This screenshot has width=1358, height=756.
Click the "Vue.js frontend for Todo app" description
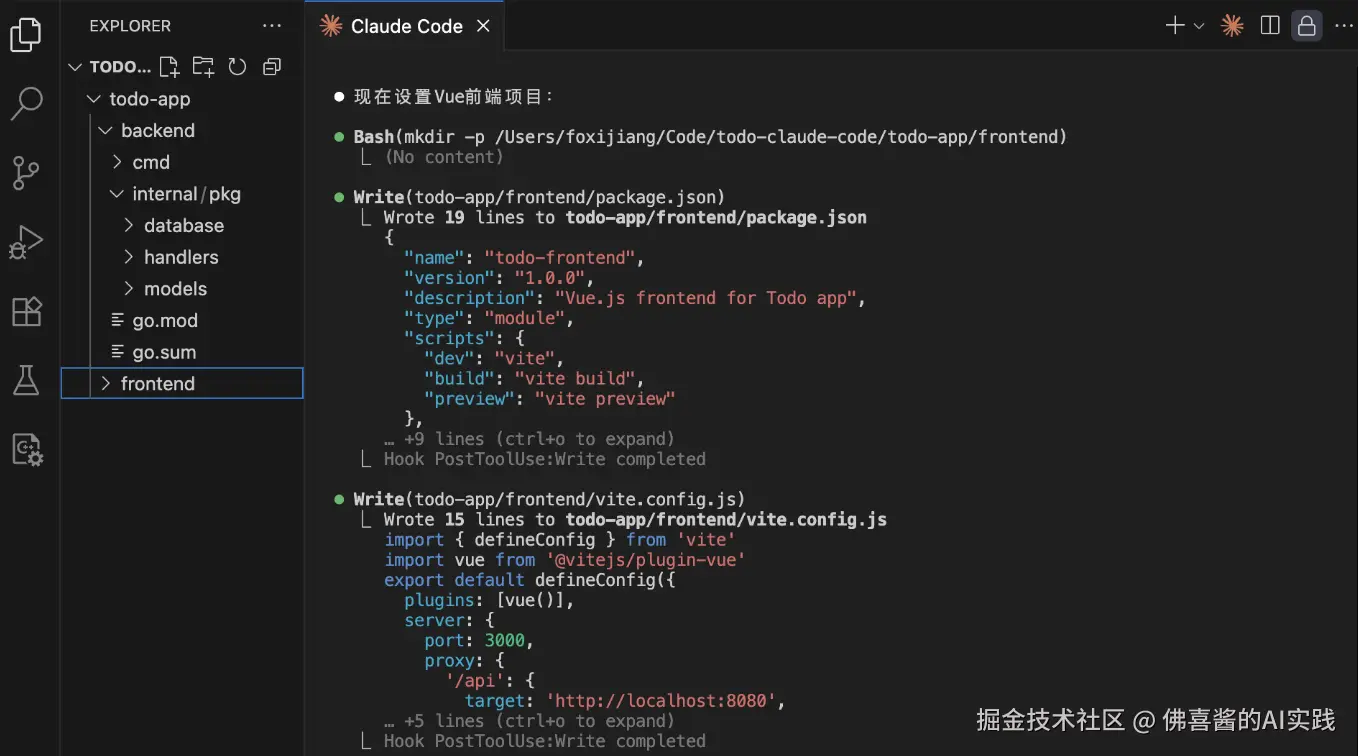(705, 298)
